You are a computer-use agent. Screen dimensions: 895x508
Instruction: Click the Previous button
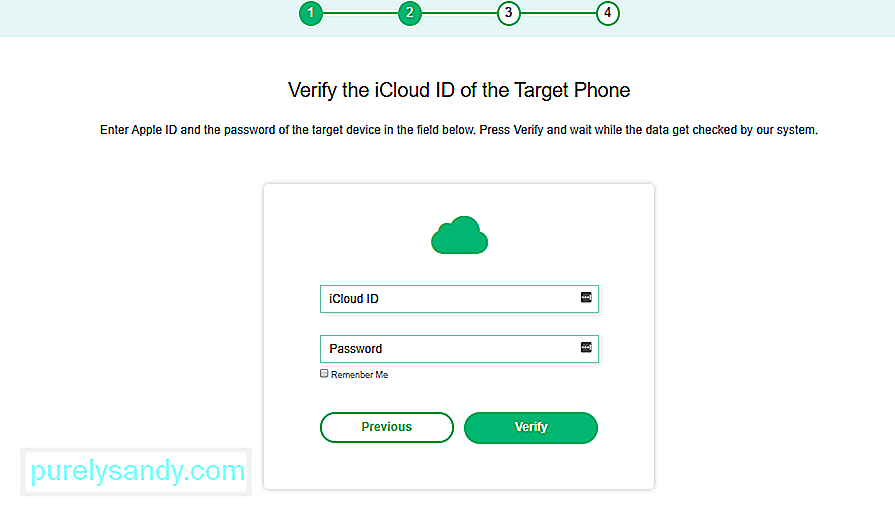pyautogui.click(x=387, y=428)
